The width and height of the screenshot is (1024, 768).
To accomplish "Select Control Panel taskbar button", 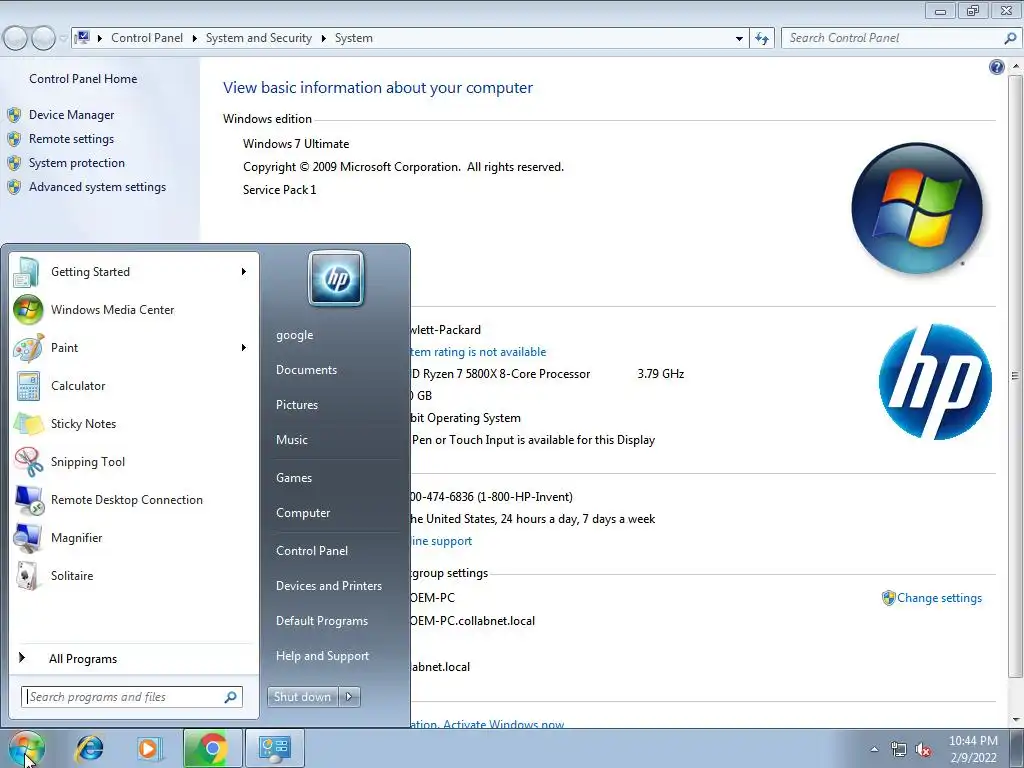I will click(274, 748).
